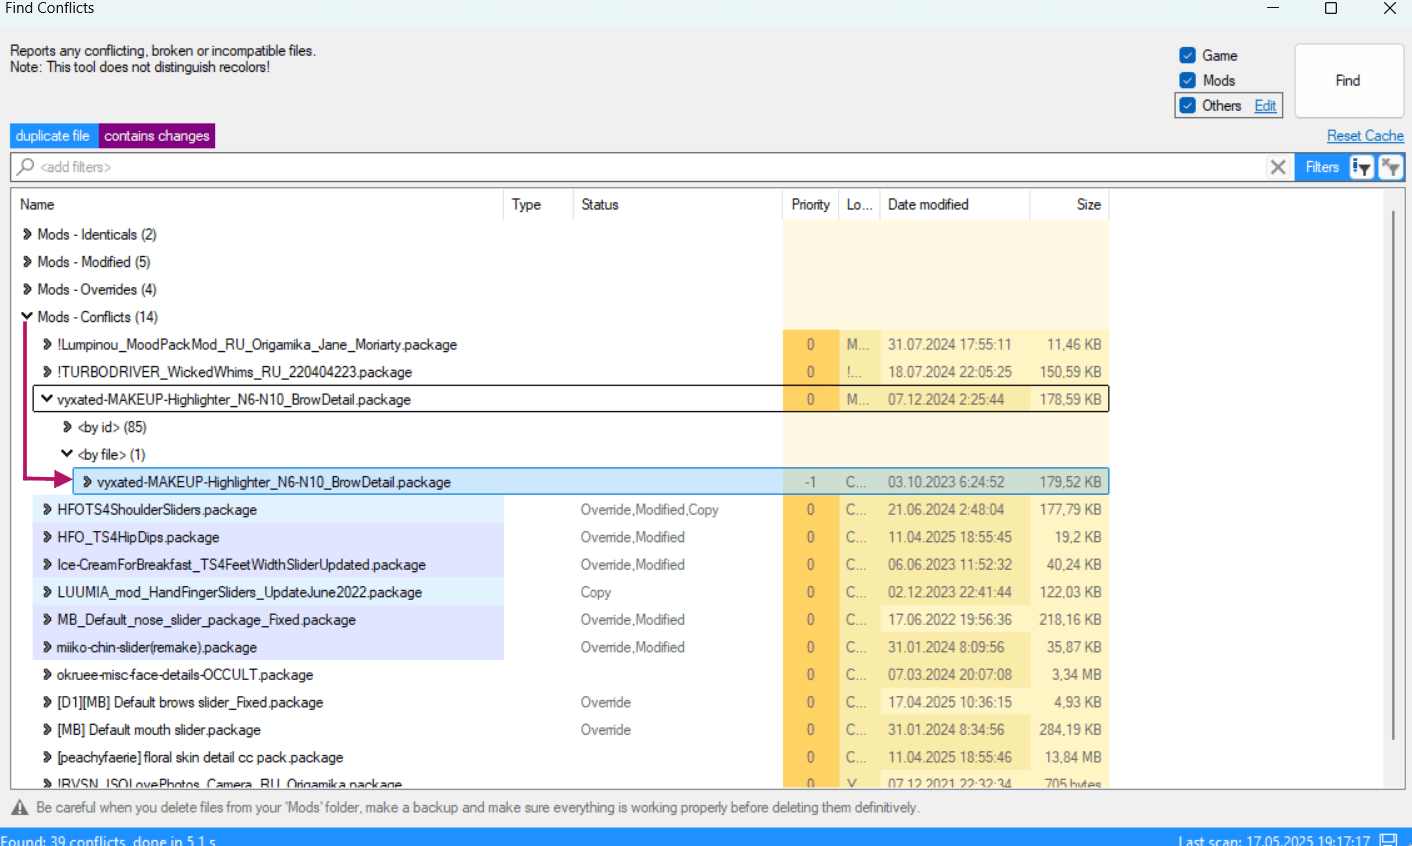This screenshot has height=846, width=1412.
Task: Click the vertical scrollbar of the list
Action: 1393,475
